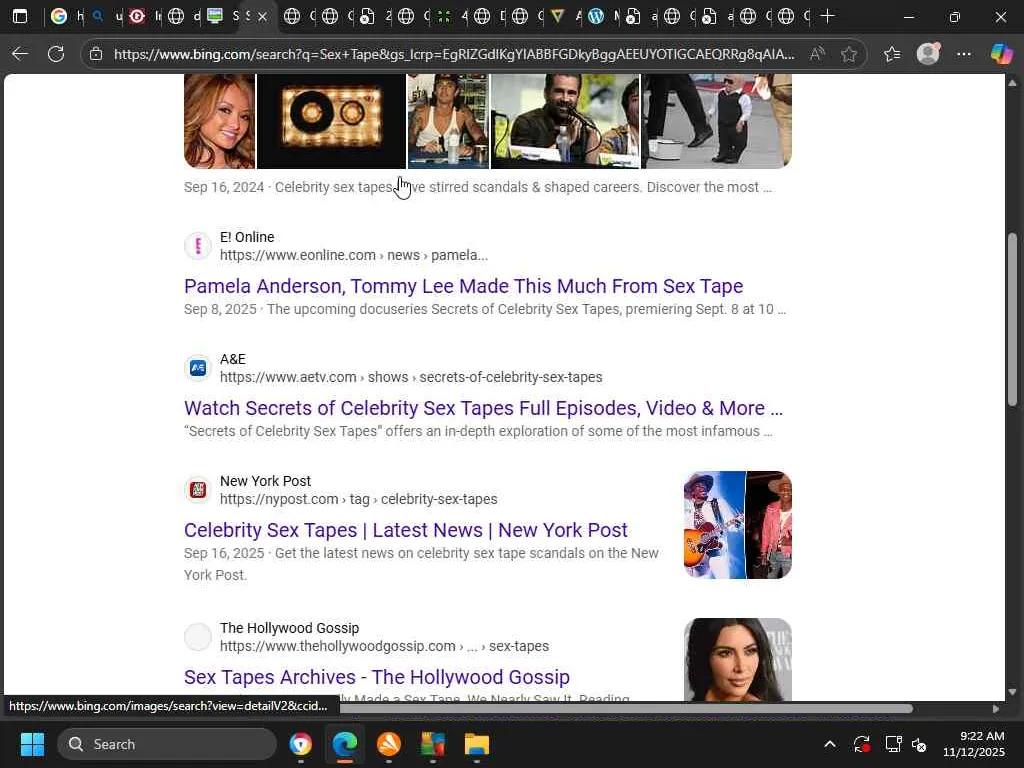Click the aetv.com URL breadcrumb
This screenshot has height=768, width=1024.
tap(411, 377)
